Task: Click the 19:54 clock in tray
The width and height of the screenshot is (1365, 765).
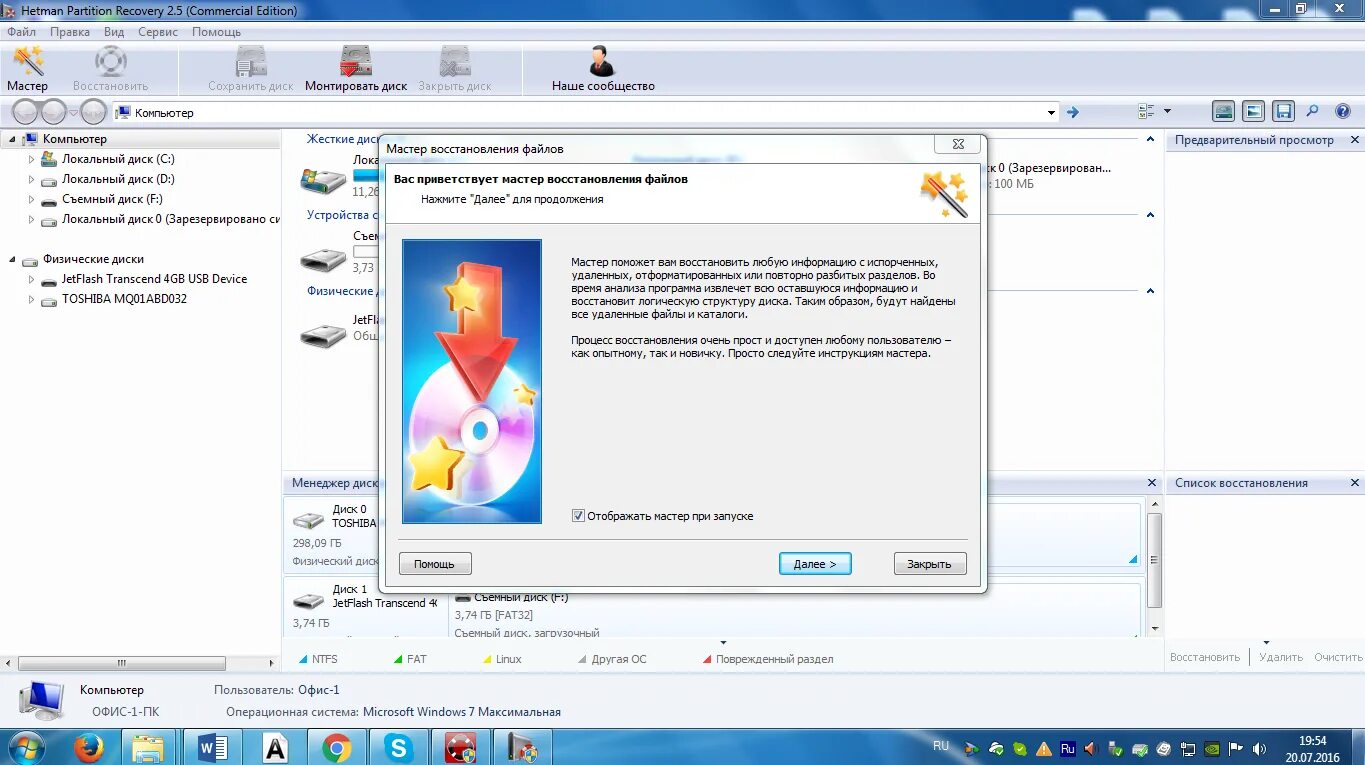Action: [x=1313, y=741]
